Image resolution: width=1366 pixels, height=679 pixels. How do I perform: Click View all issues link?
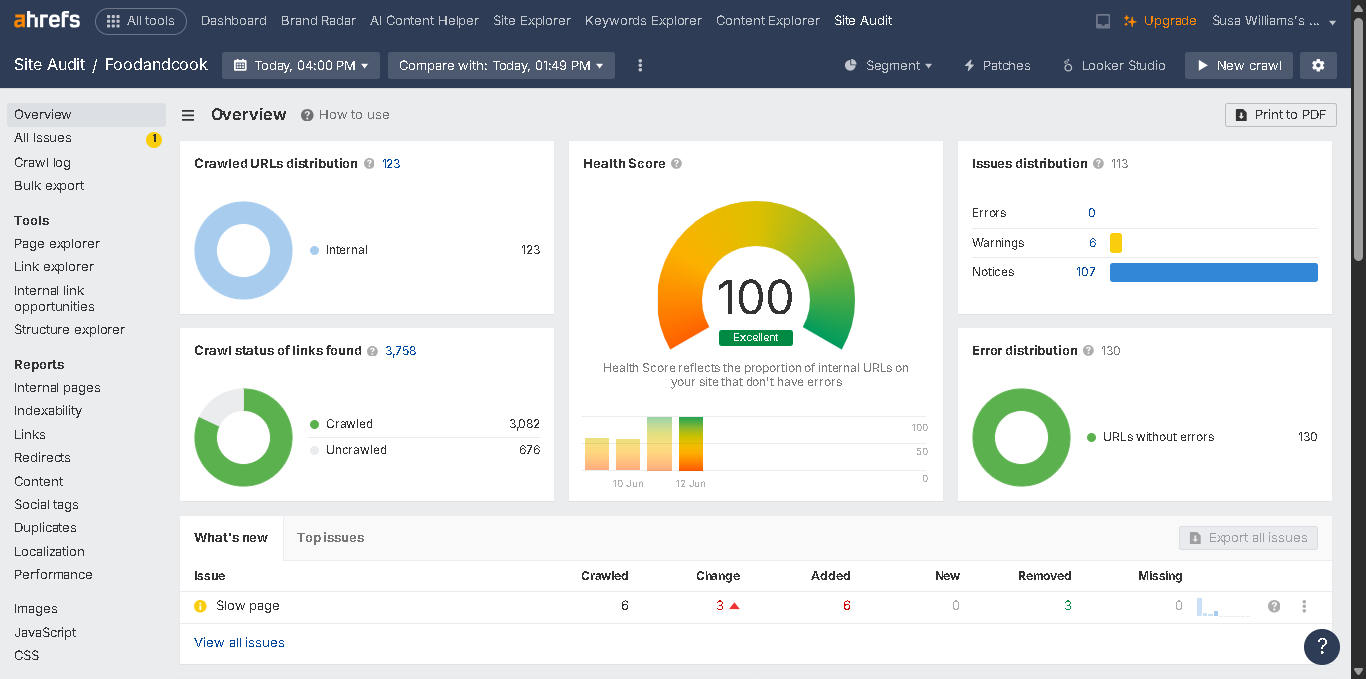(239, 643)
